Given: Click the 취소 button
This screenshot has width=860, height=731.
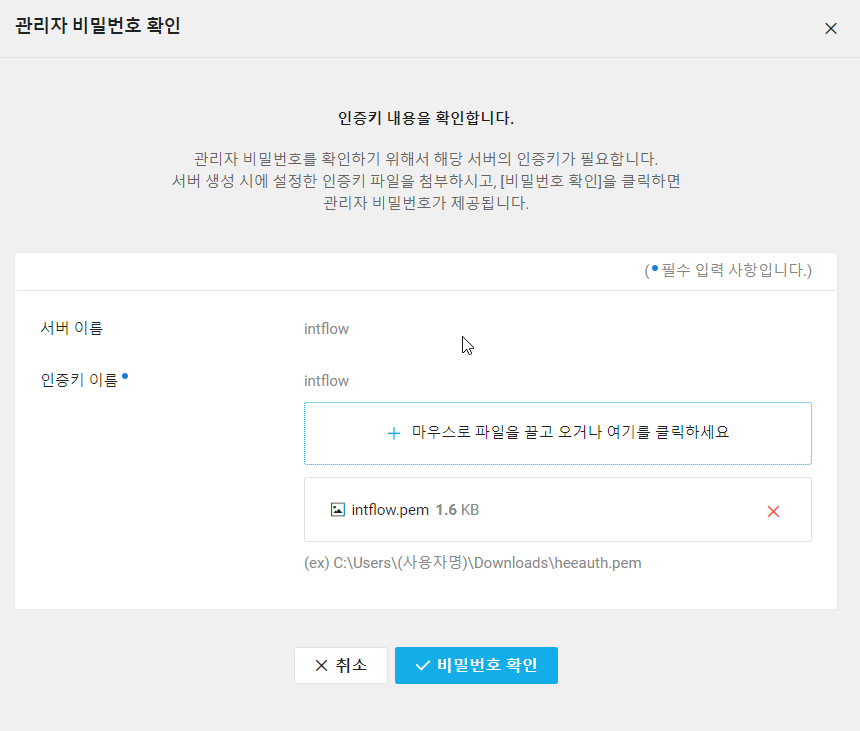Looking at the screenshot, I should 341,665.
